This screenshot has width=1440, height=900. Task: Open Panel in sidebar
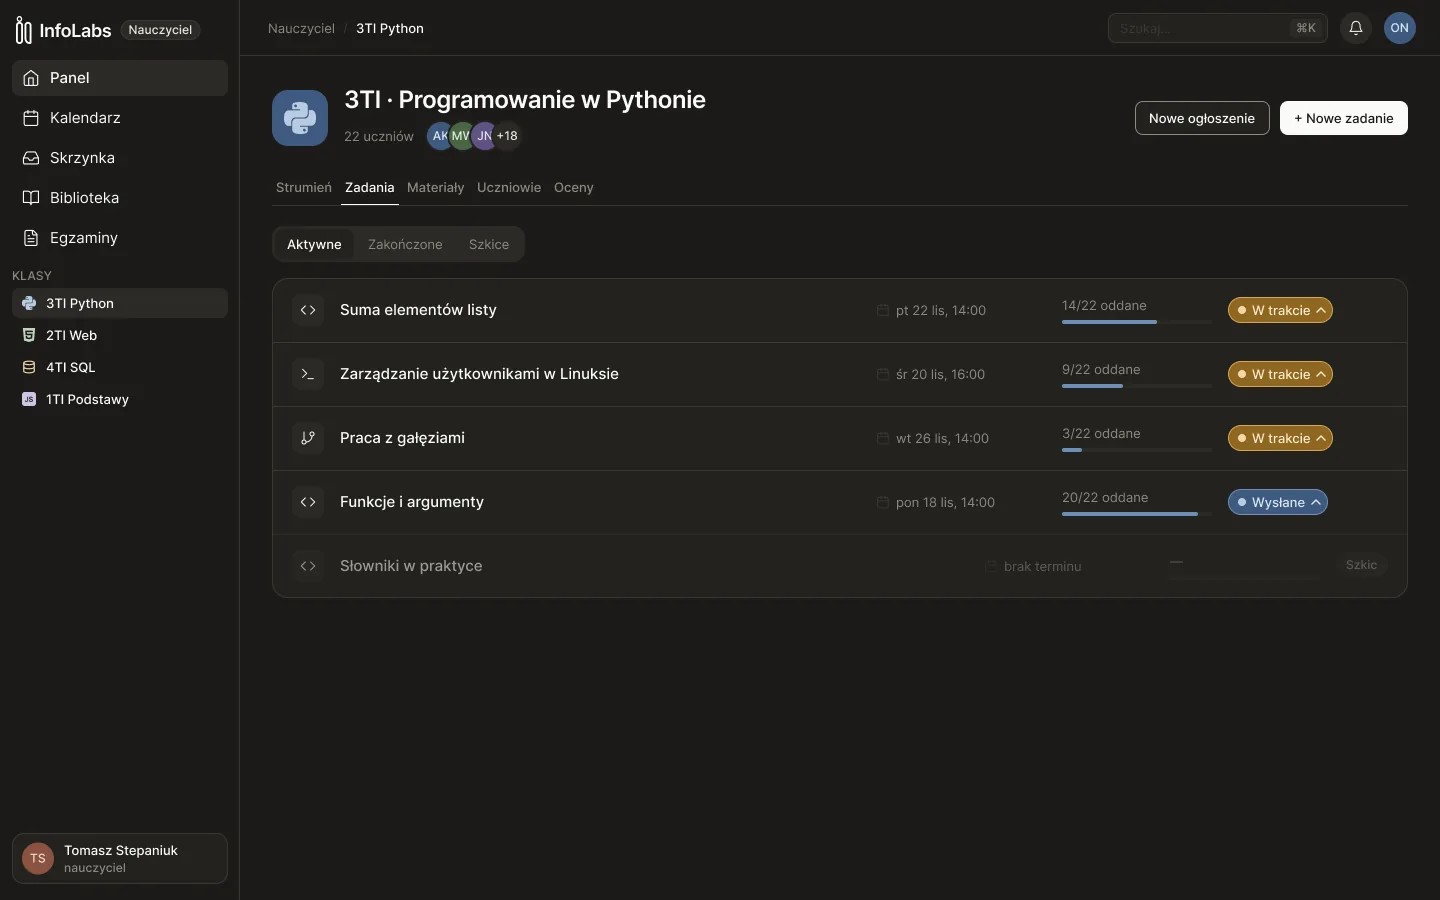(120, 78)
